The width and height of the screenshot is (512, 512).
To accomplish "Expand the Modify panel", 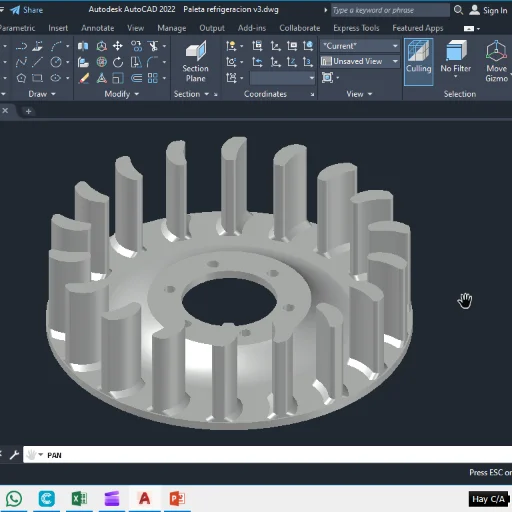I will [121, 94].
